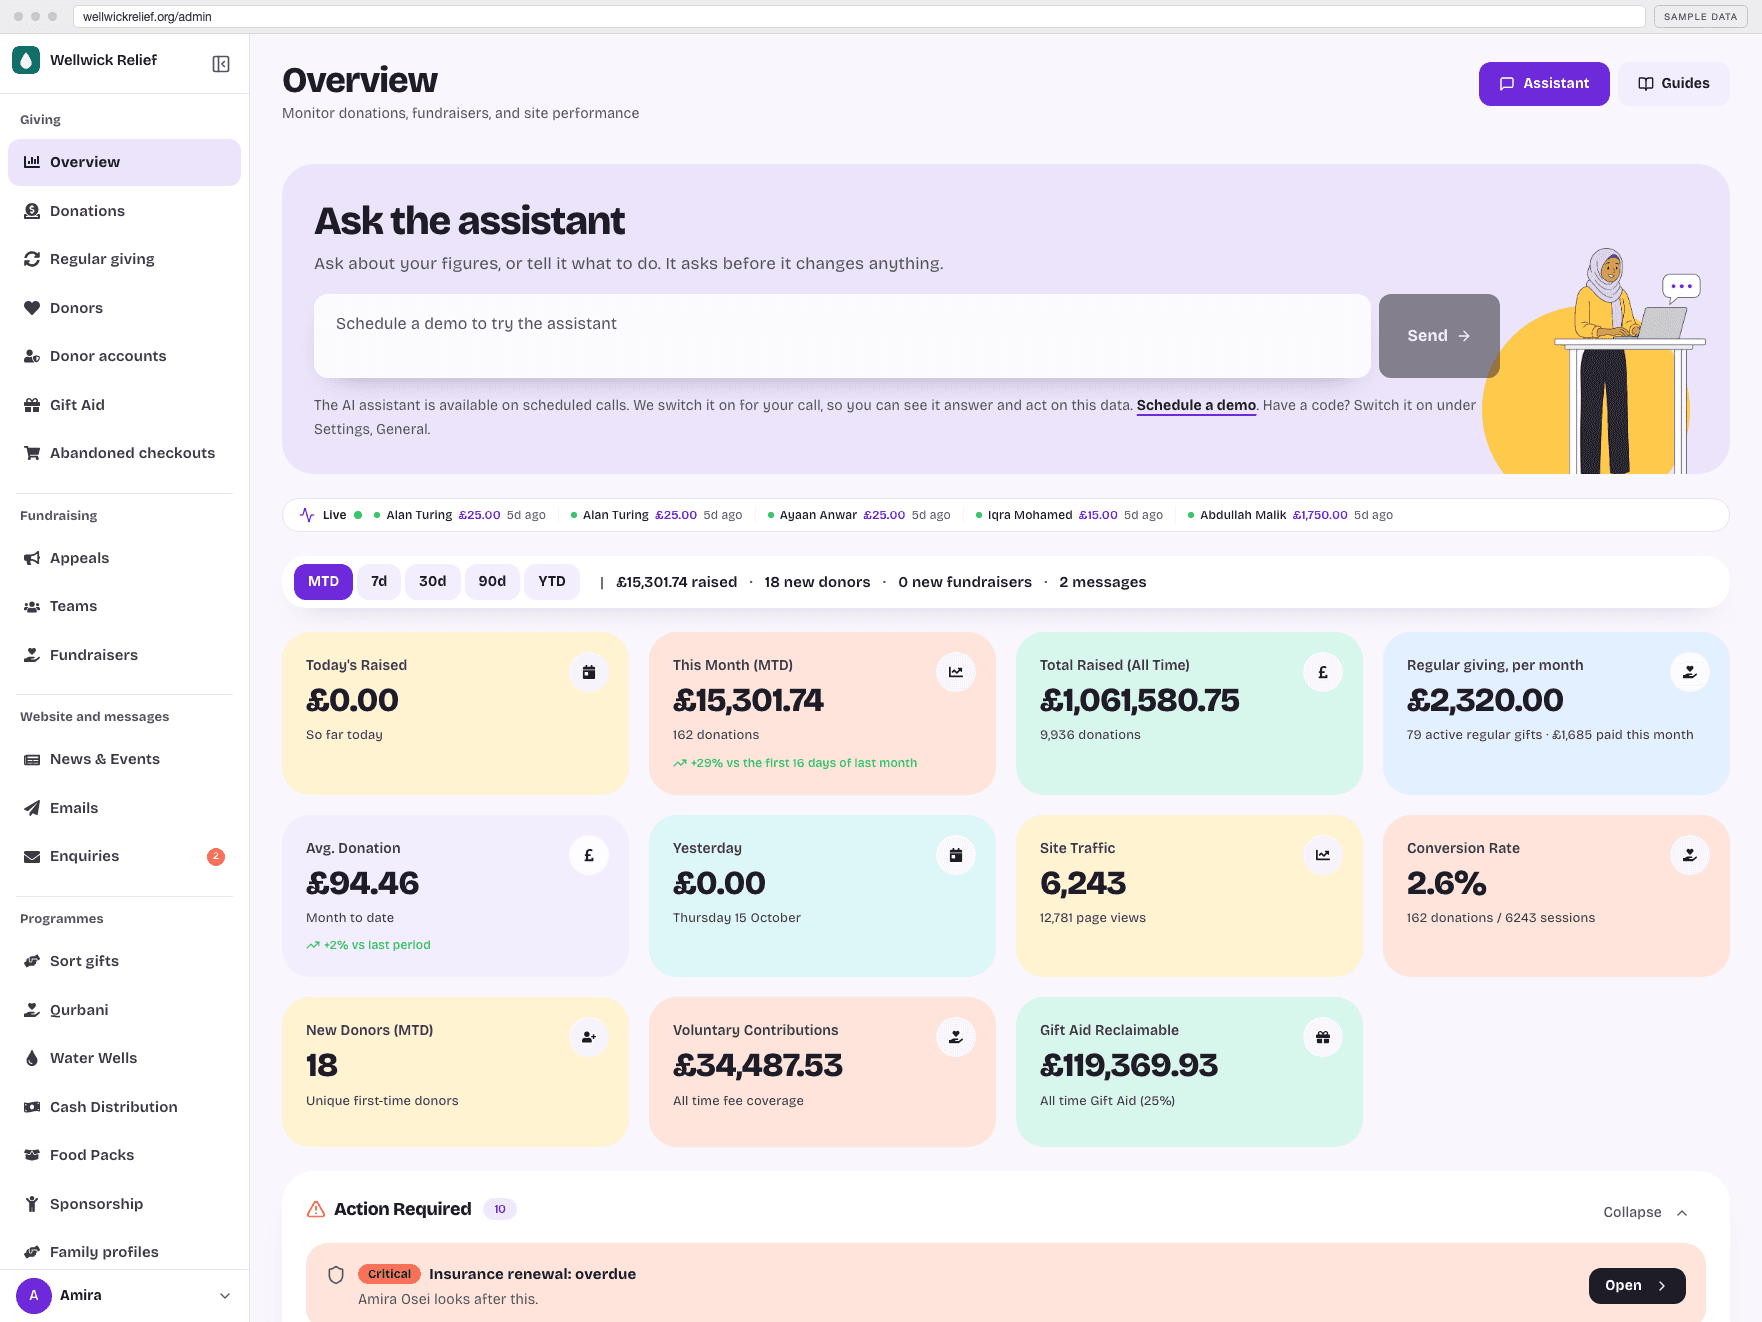
Task: Click the Action Required count badge 10
Action: point(500,1209)
